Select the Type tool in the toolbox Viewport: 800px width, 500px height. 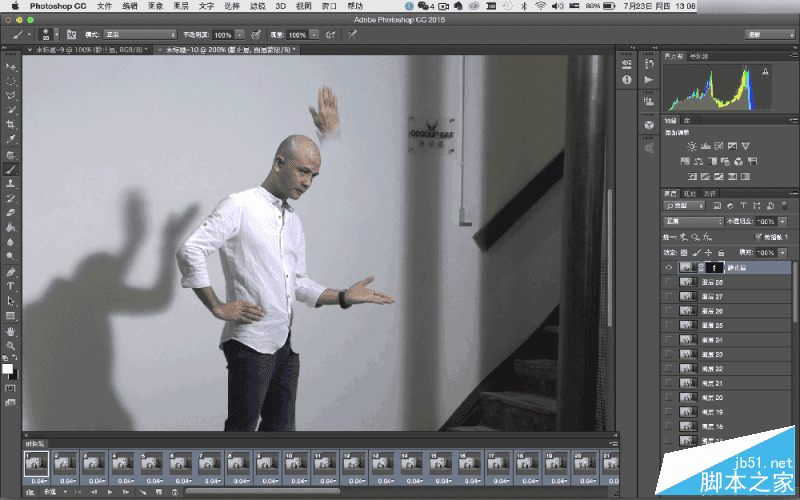(11, 286)
